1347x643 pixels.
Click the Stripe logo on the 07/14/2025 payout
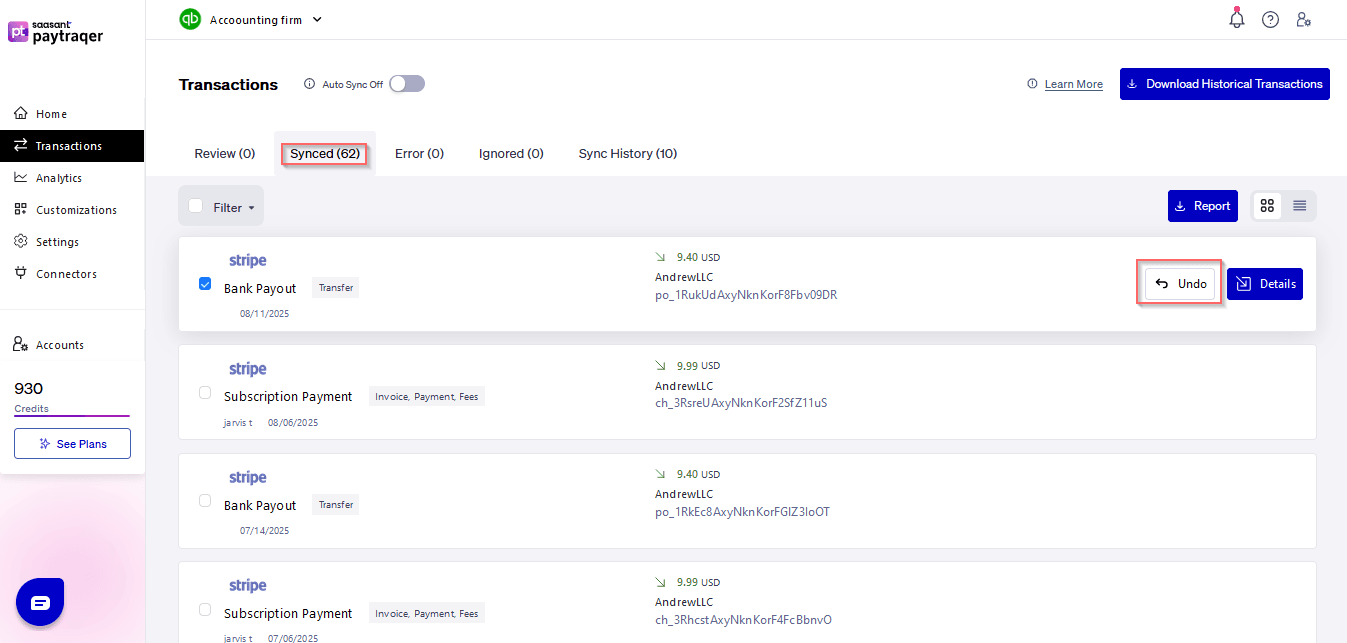point(248,478)
